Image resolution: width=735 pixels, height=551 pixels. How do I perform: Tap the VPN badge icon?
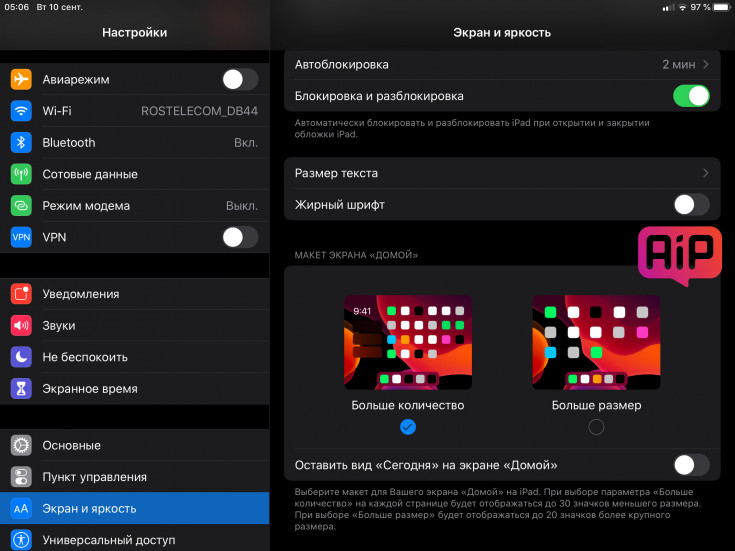21,237
